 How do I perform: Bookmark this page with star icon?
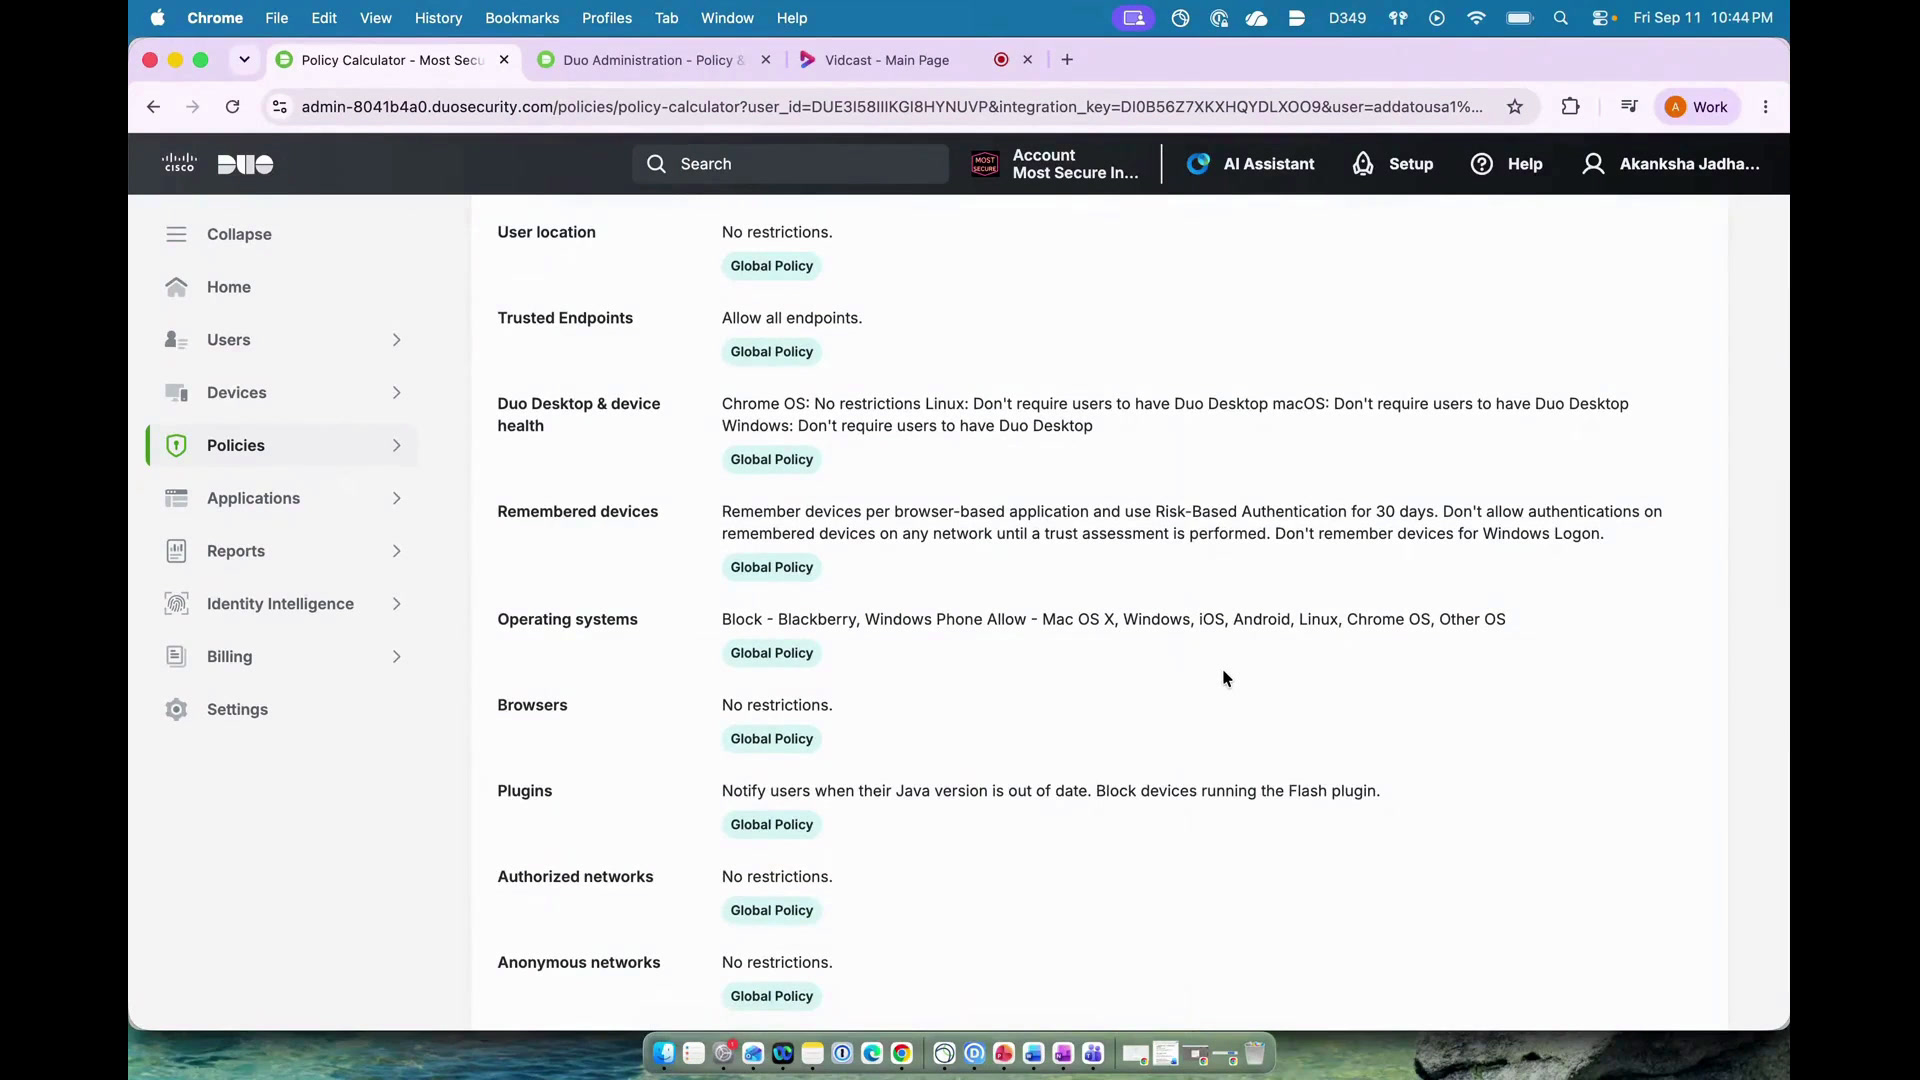click(1515, 107)
